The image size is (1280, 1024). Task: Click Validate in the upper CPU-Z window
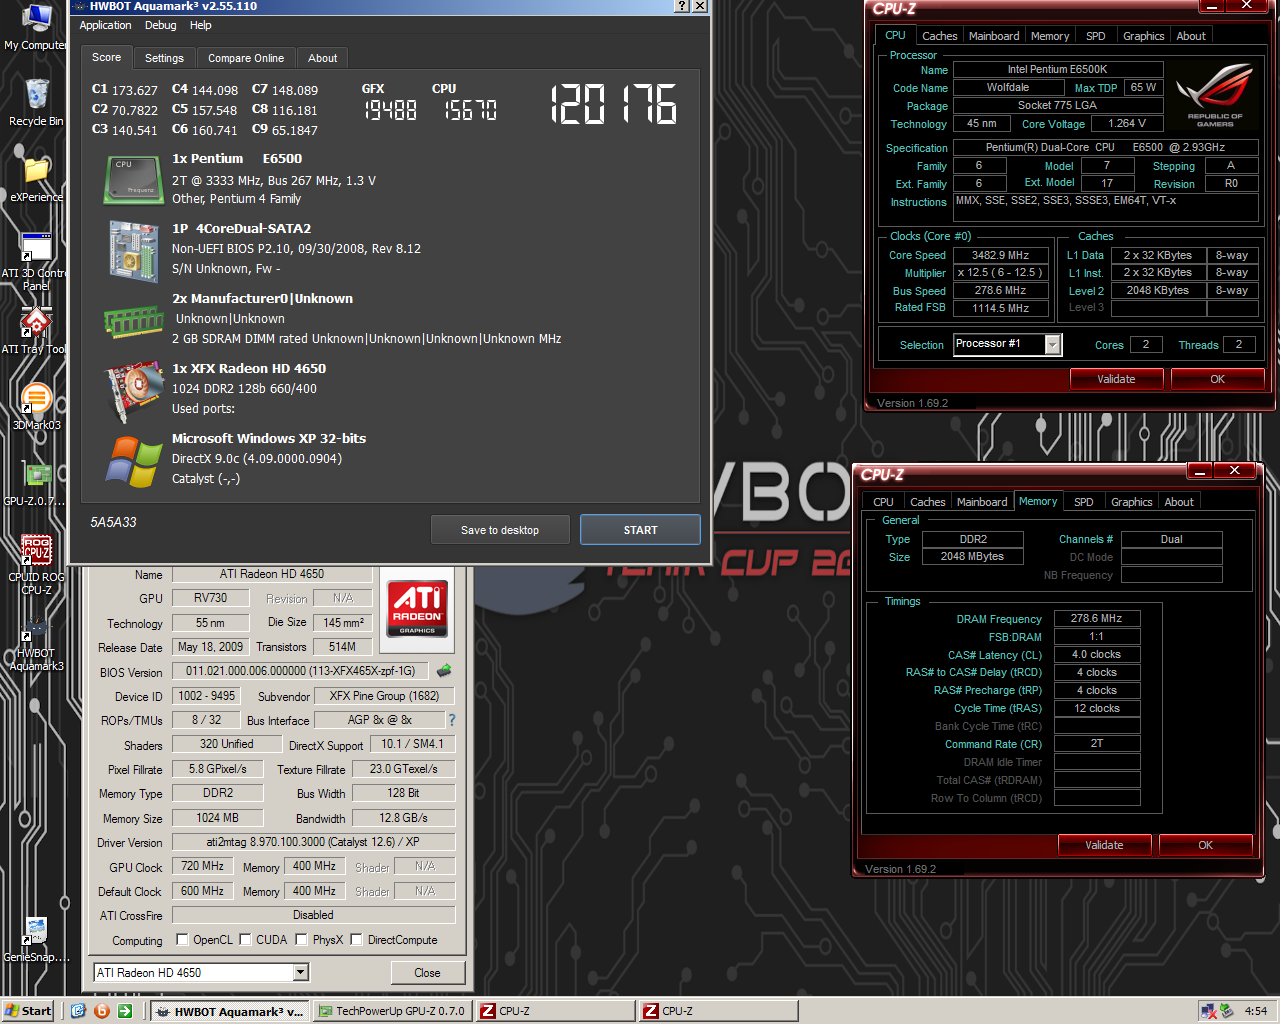tap(1116, 379)
